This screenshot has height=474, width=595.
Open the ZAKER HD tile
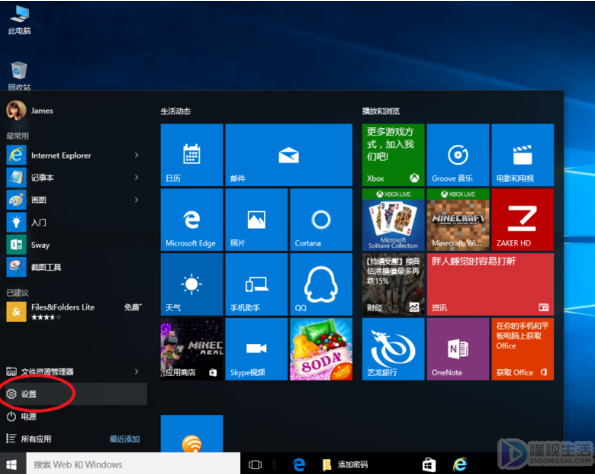click(523, 220)
